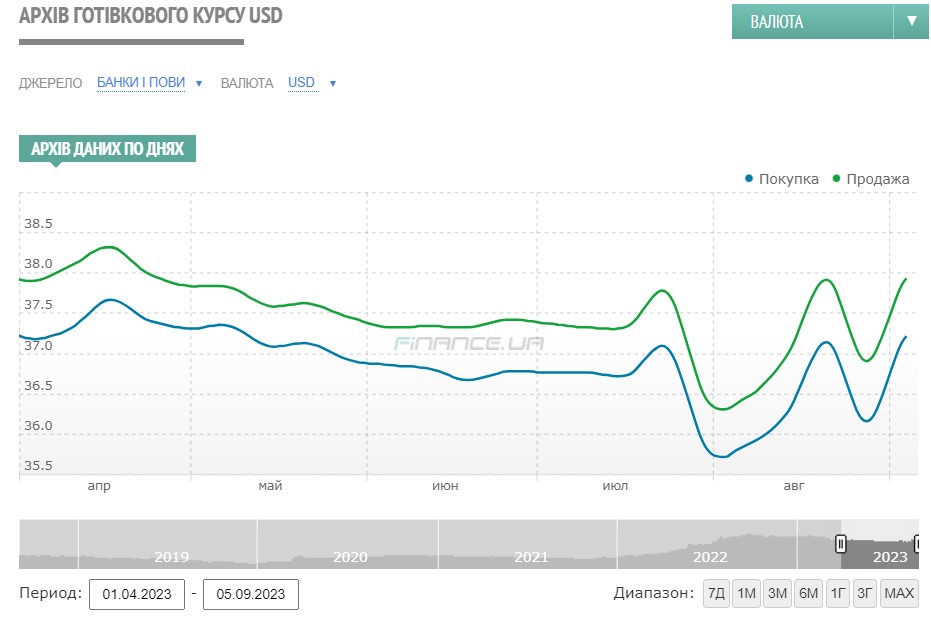Toggle the Продажа series in legend
Viewport: 931px width, 623px height.
point(877,179)
